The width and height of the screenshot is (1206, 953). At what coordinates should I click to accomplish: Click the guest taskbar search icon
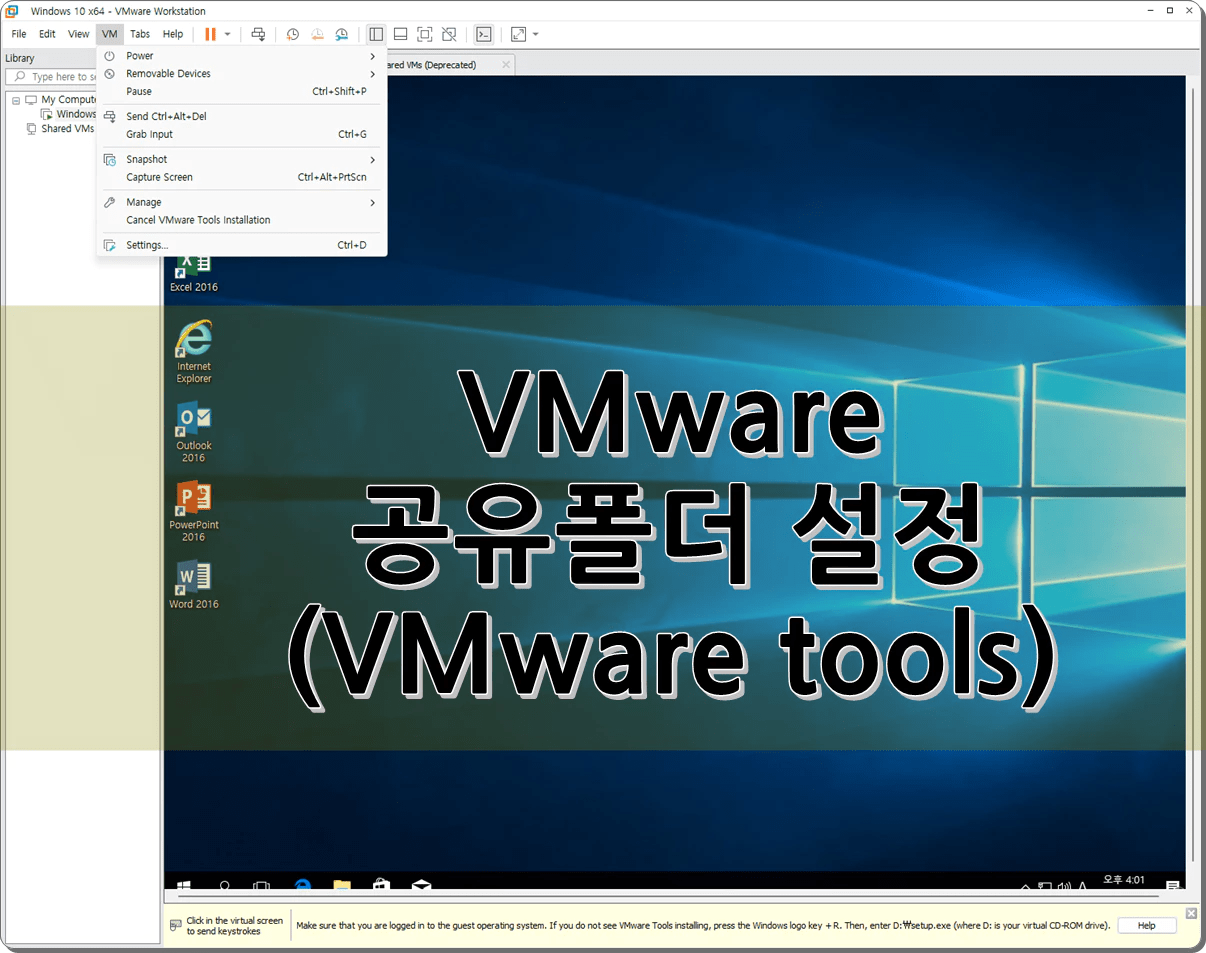225,886
